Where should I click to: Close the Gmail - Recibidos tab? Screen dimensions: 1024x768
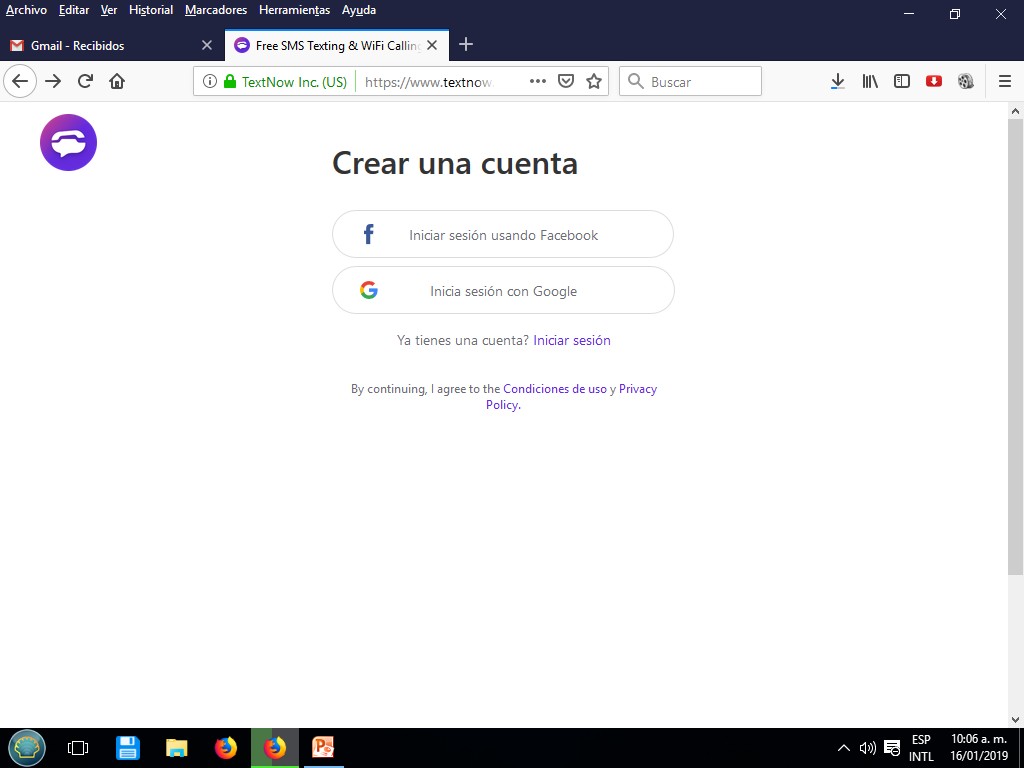(x=207, y=45)
